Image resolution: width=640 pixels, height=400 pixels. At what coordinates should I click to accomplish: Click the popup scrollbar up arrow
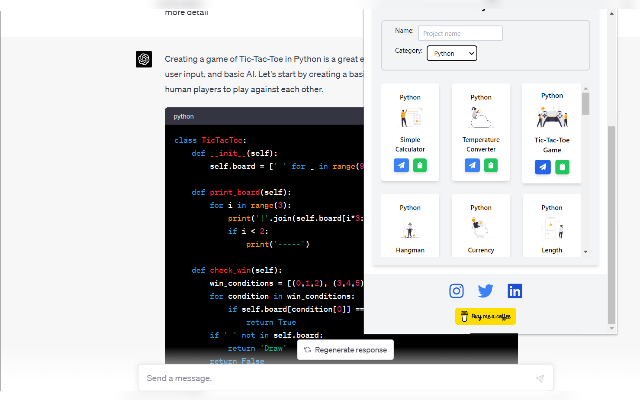[x=611, y=13]
